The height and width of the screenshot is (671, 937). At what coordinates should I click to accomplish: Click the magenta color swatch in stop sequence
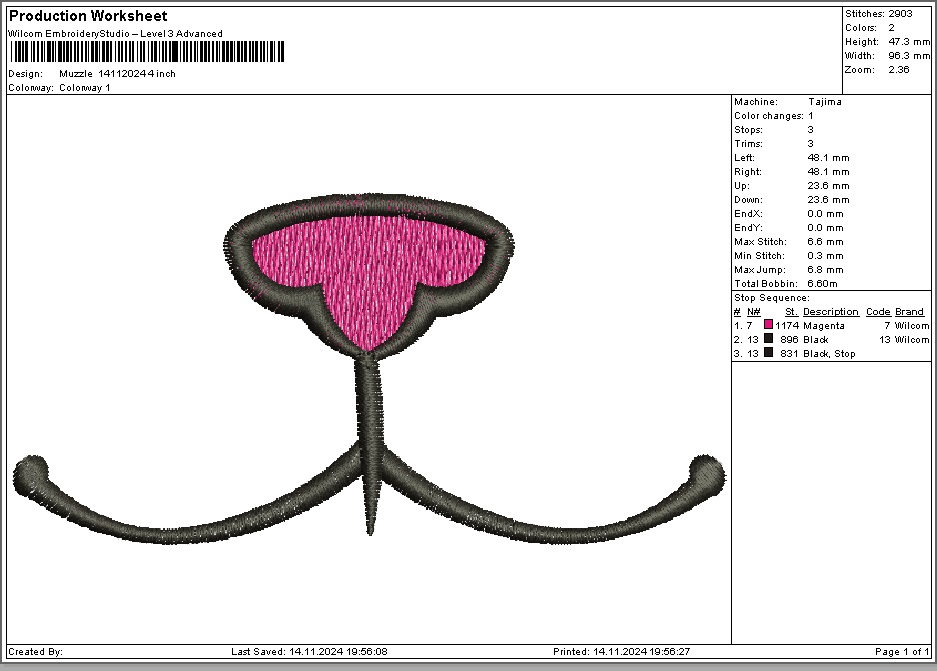click(768, 325)
